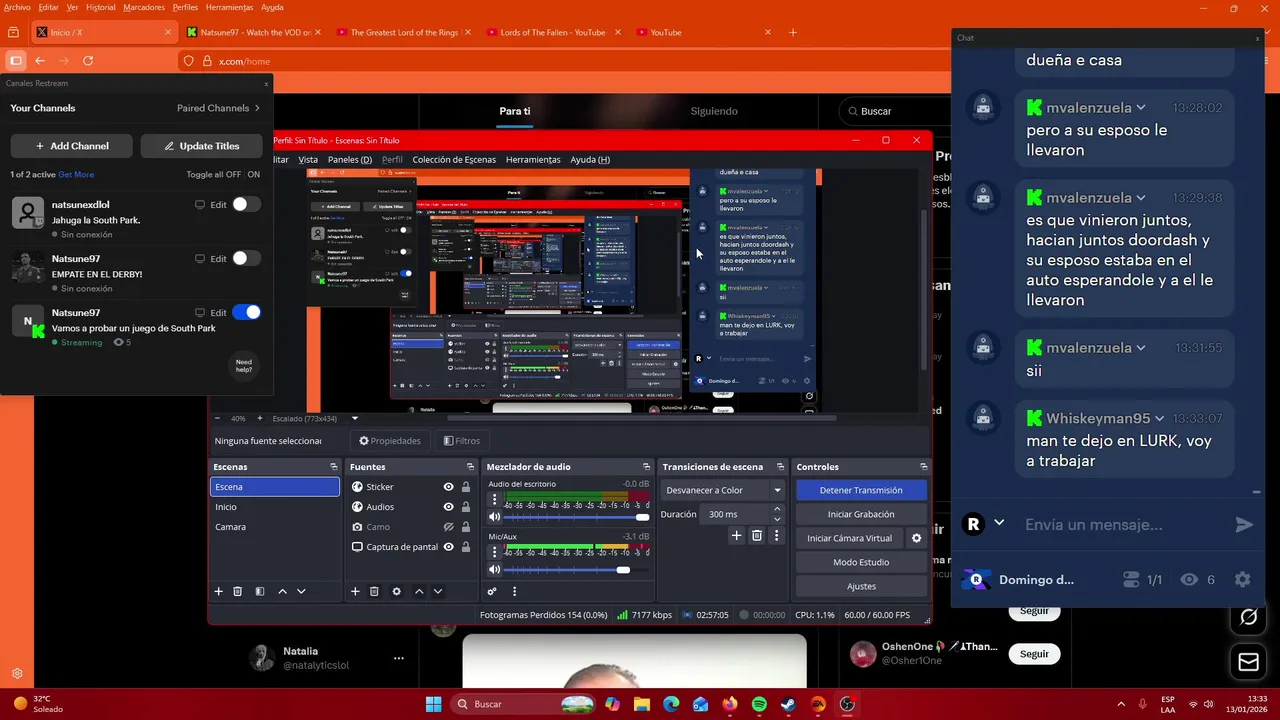Open Firefox sidebar settings gear bottom-left
Image resolution: width=1280 pixels, height=720 pixels.
pos(17,674)
